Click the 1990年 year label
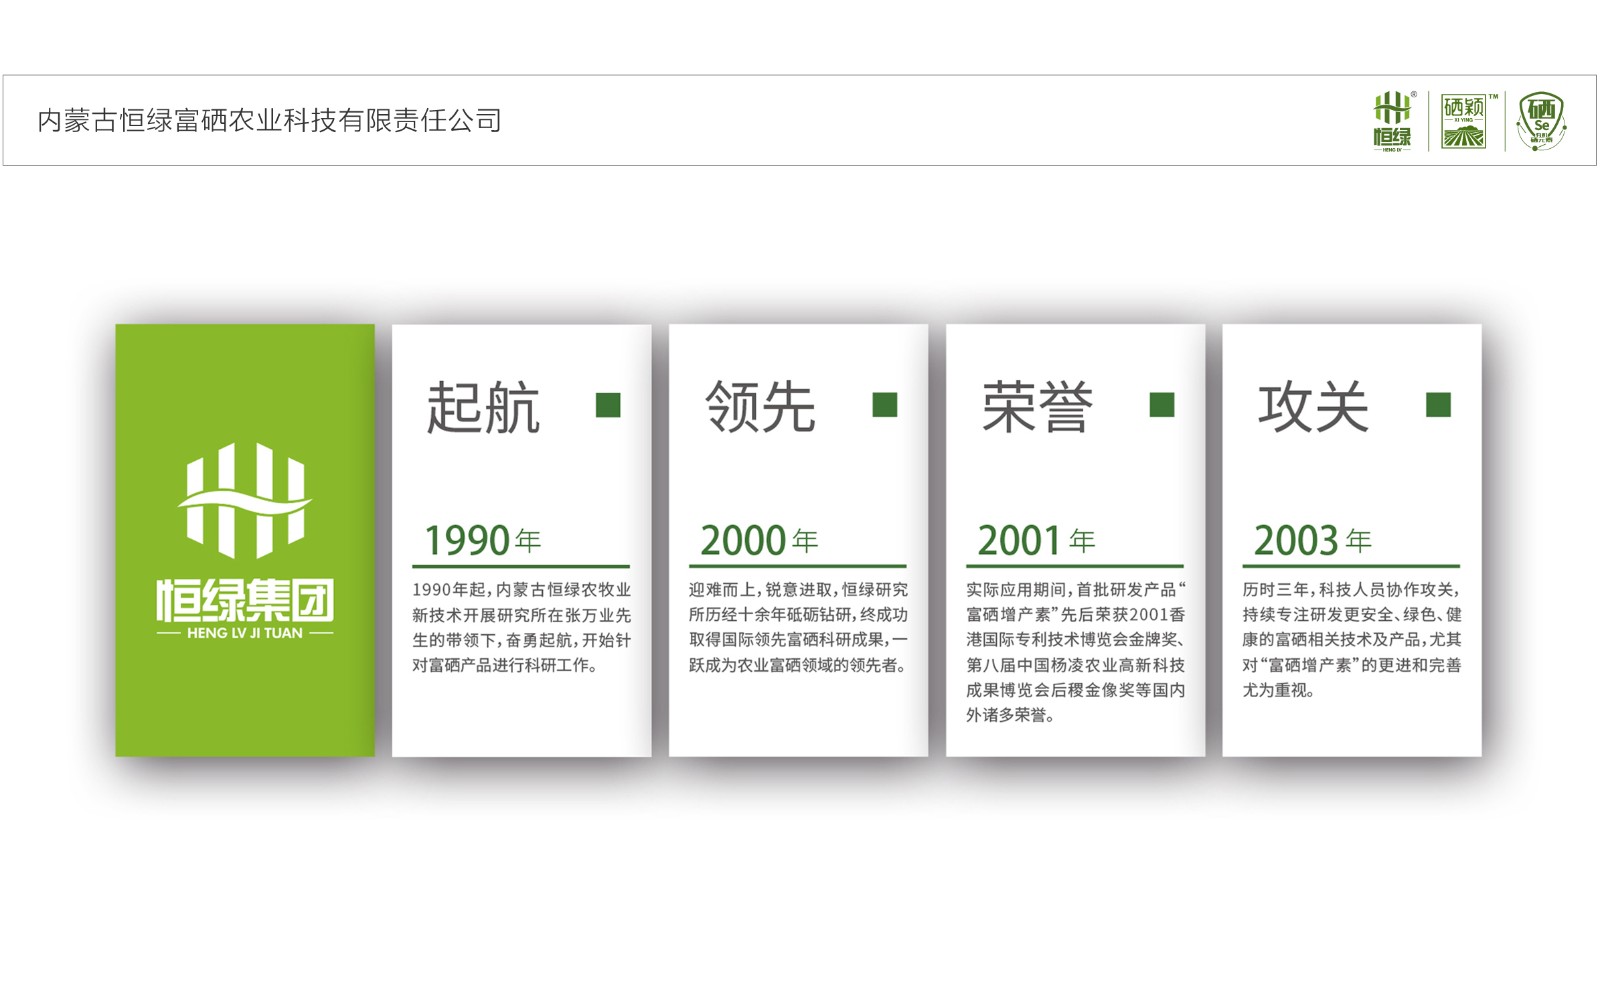The width and height of the screenshot is (1600, 1004). coord(482,541)
